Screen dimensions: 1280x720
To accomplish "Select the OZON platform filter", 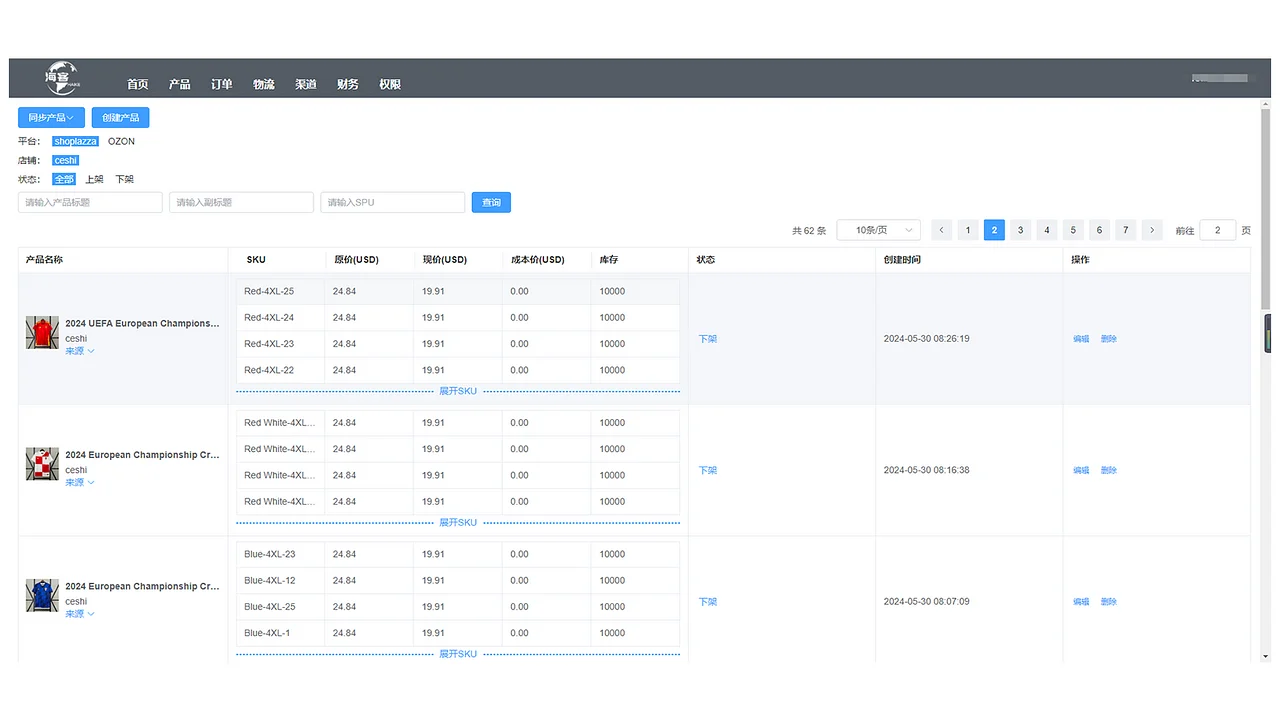I will [120, 141].
